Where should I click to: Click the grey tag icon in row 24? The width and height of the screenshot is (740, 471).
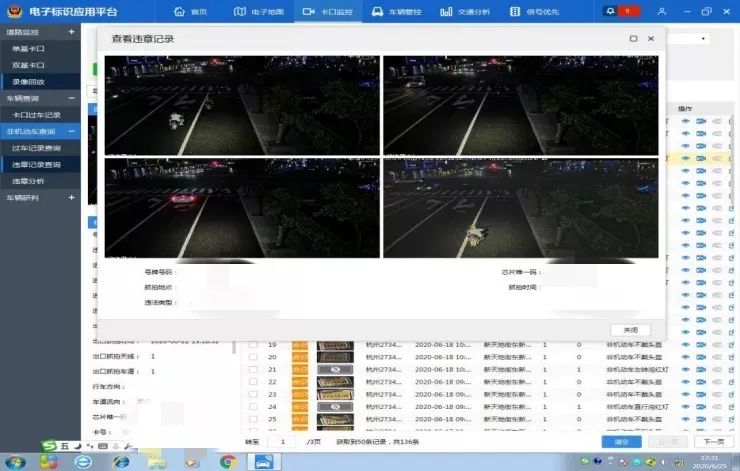click(x=717, y=407)
